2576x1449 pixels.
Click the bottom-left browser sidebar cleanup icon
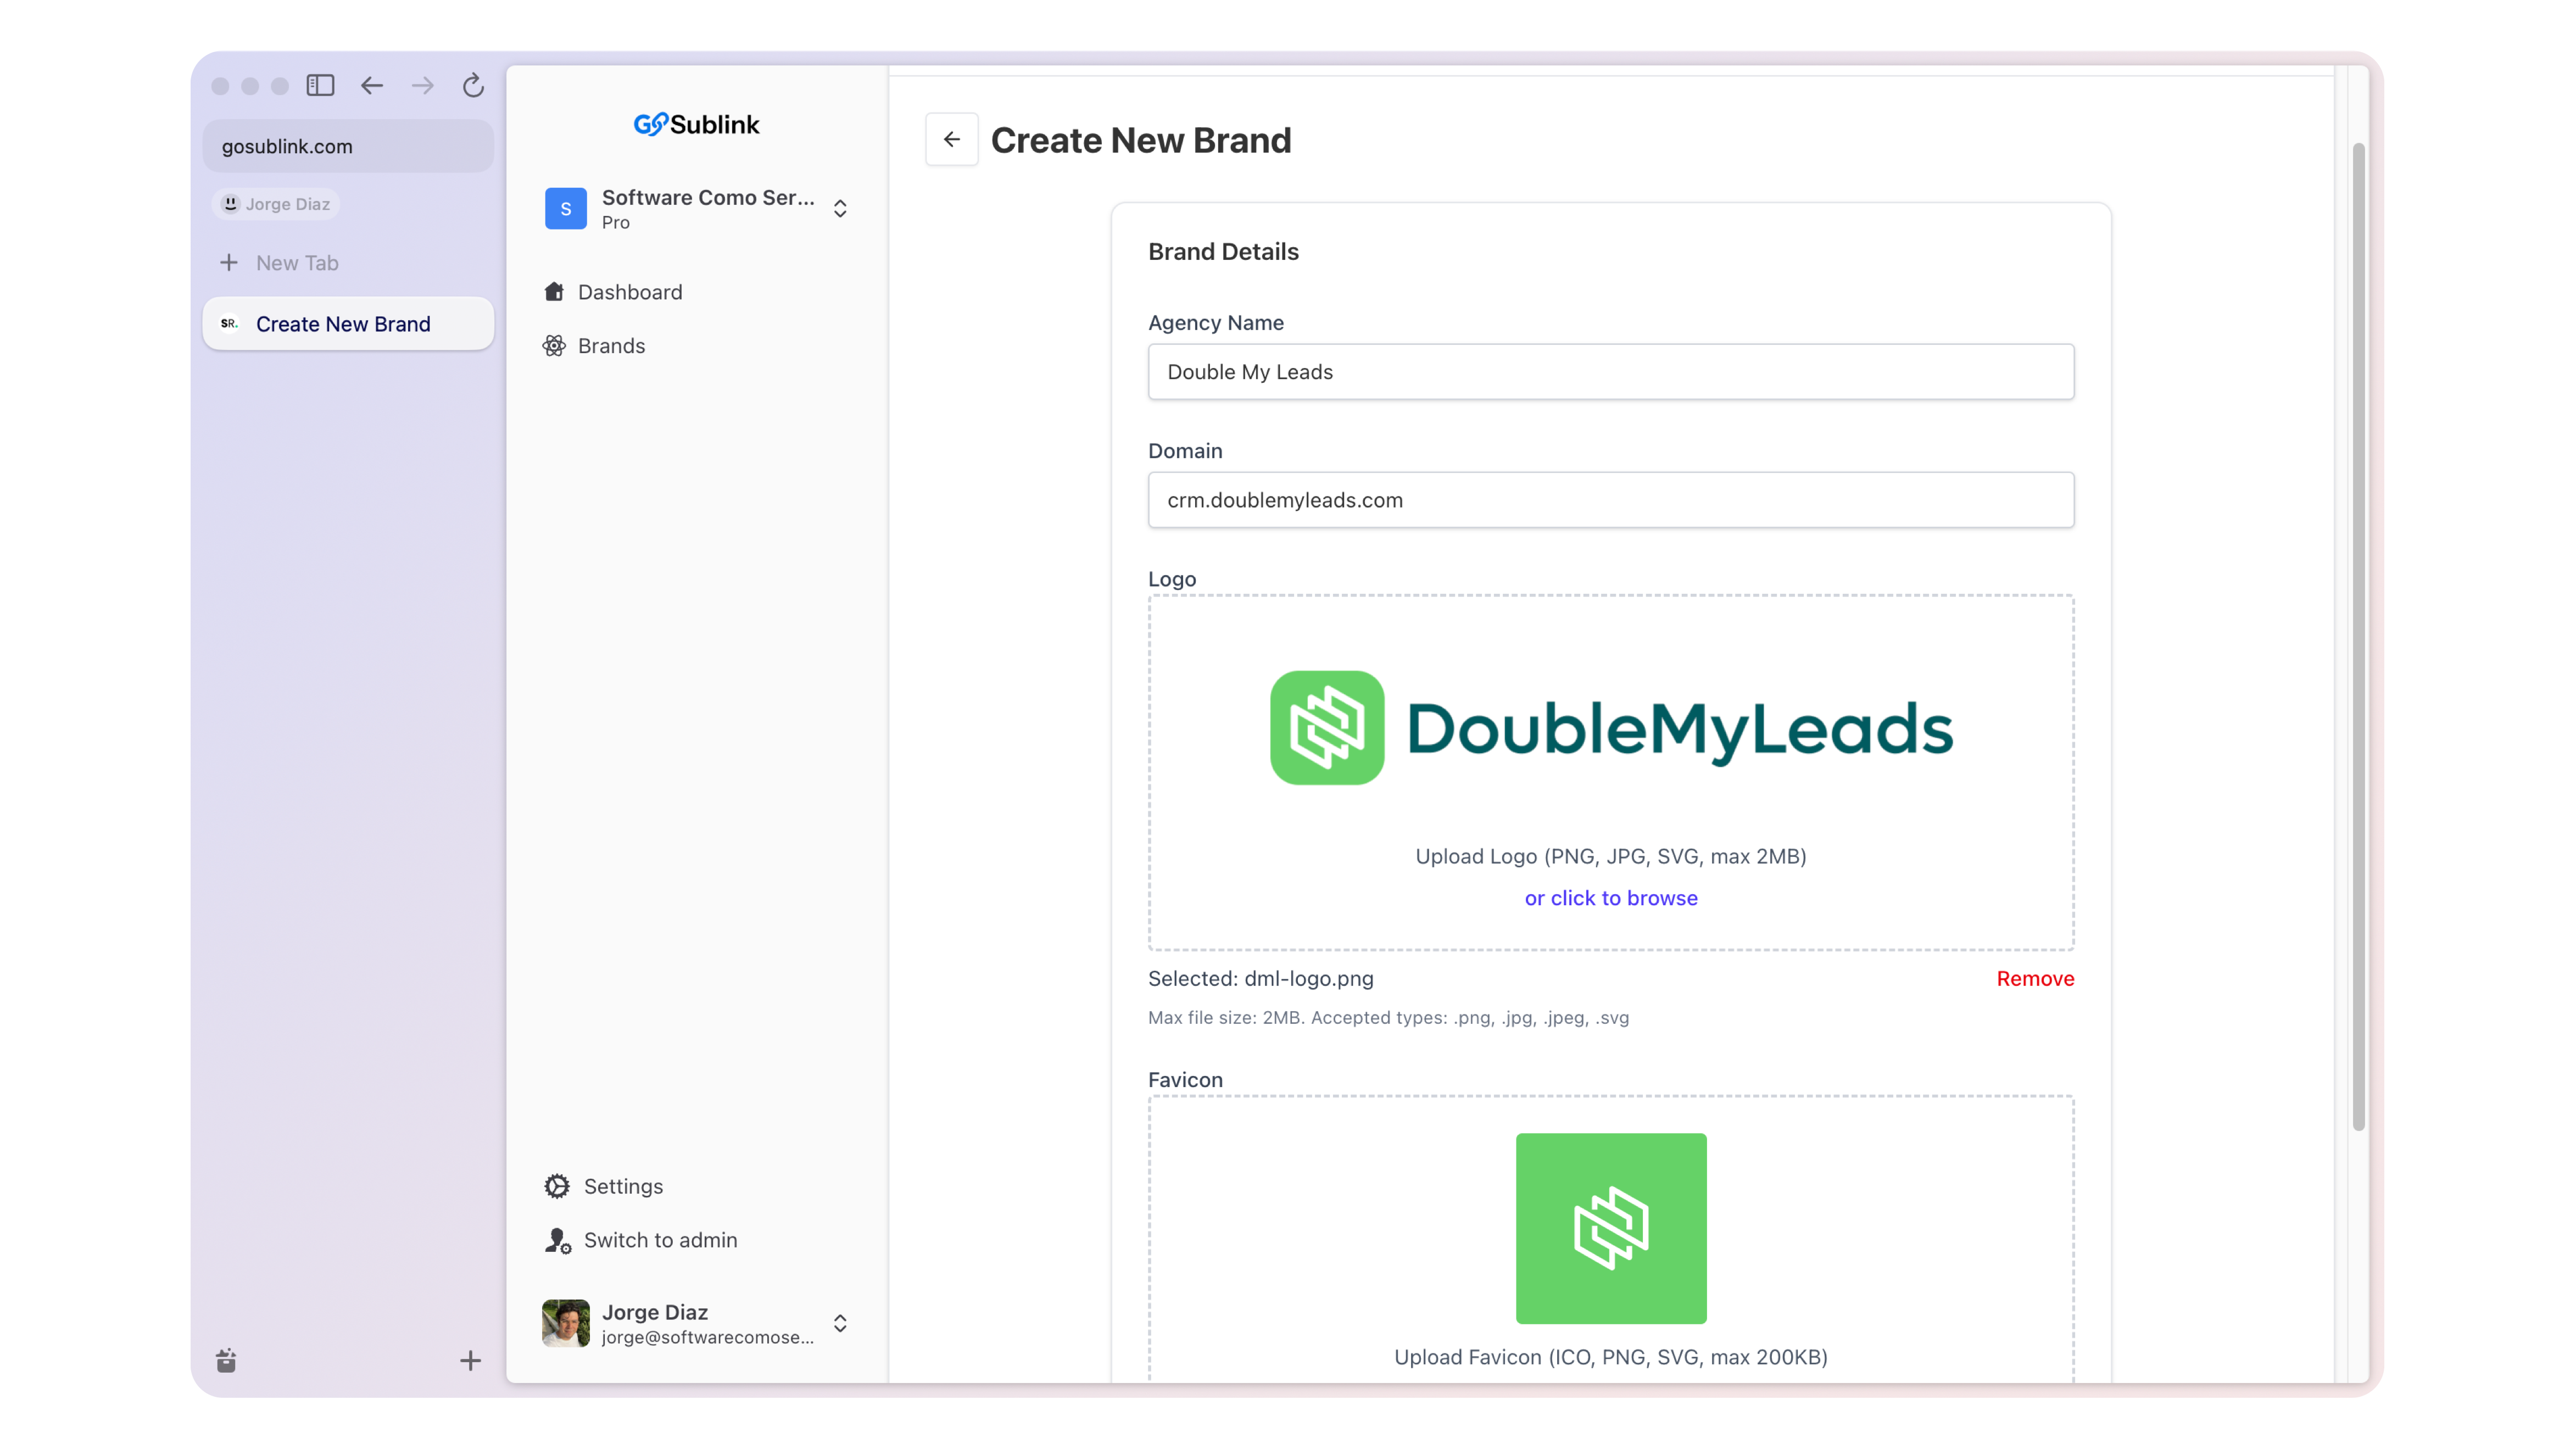pyautogui.click(x=226, y=1360)
